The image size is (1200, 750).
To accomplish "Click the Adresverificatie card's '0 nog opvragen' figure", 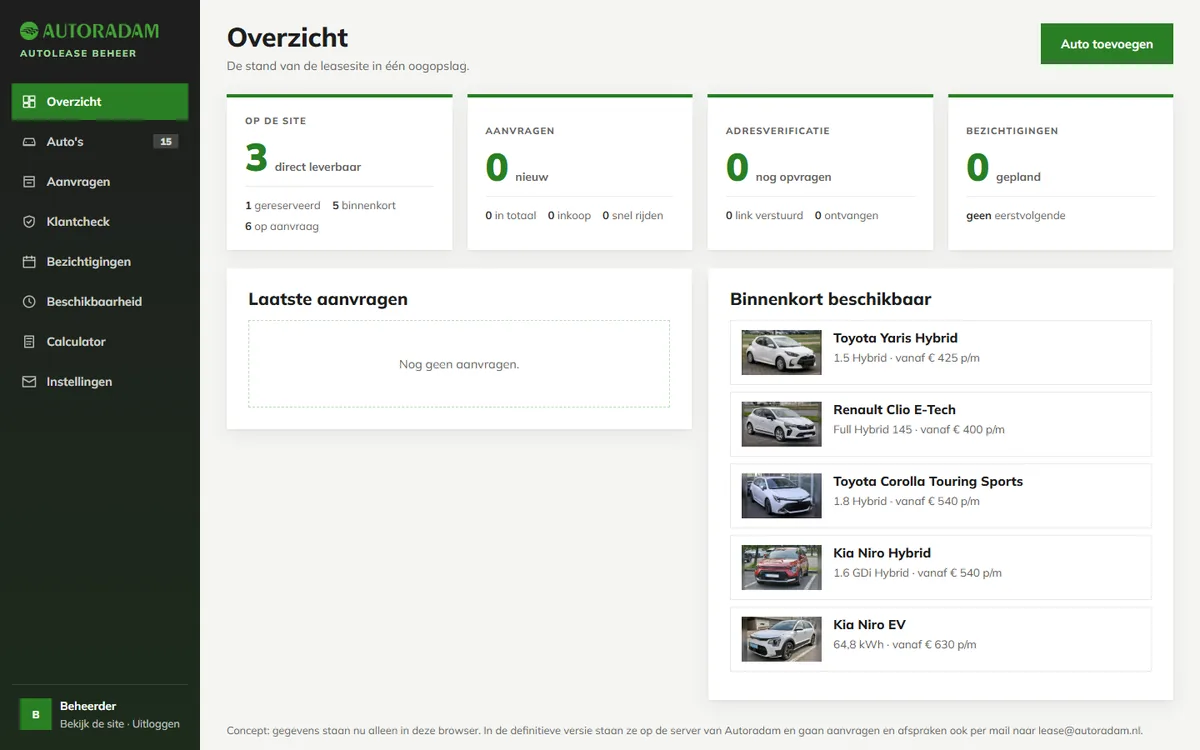I will [779, 168].
